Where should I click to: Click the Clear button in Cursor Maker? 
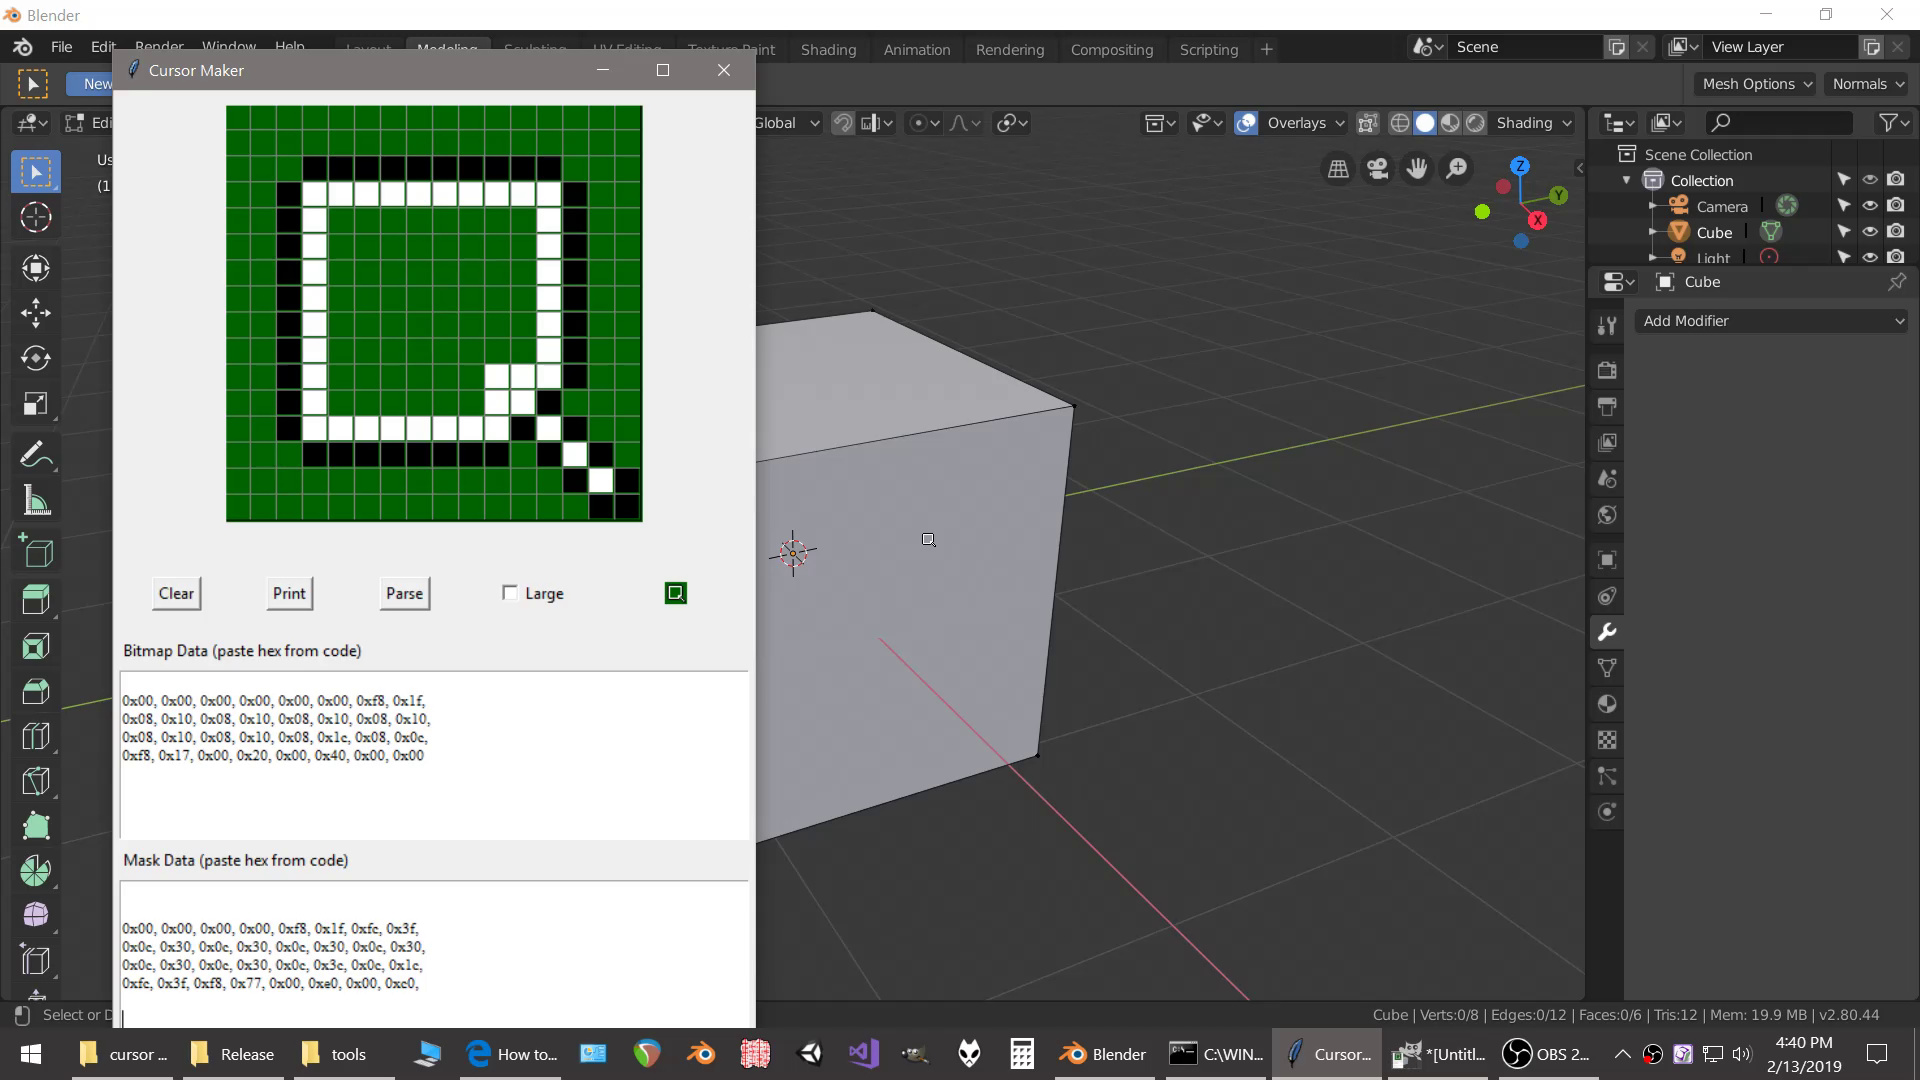click(x=174, y=592)
